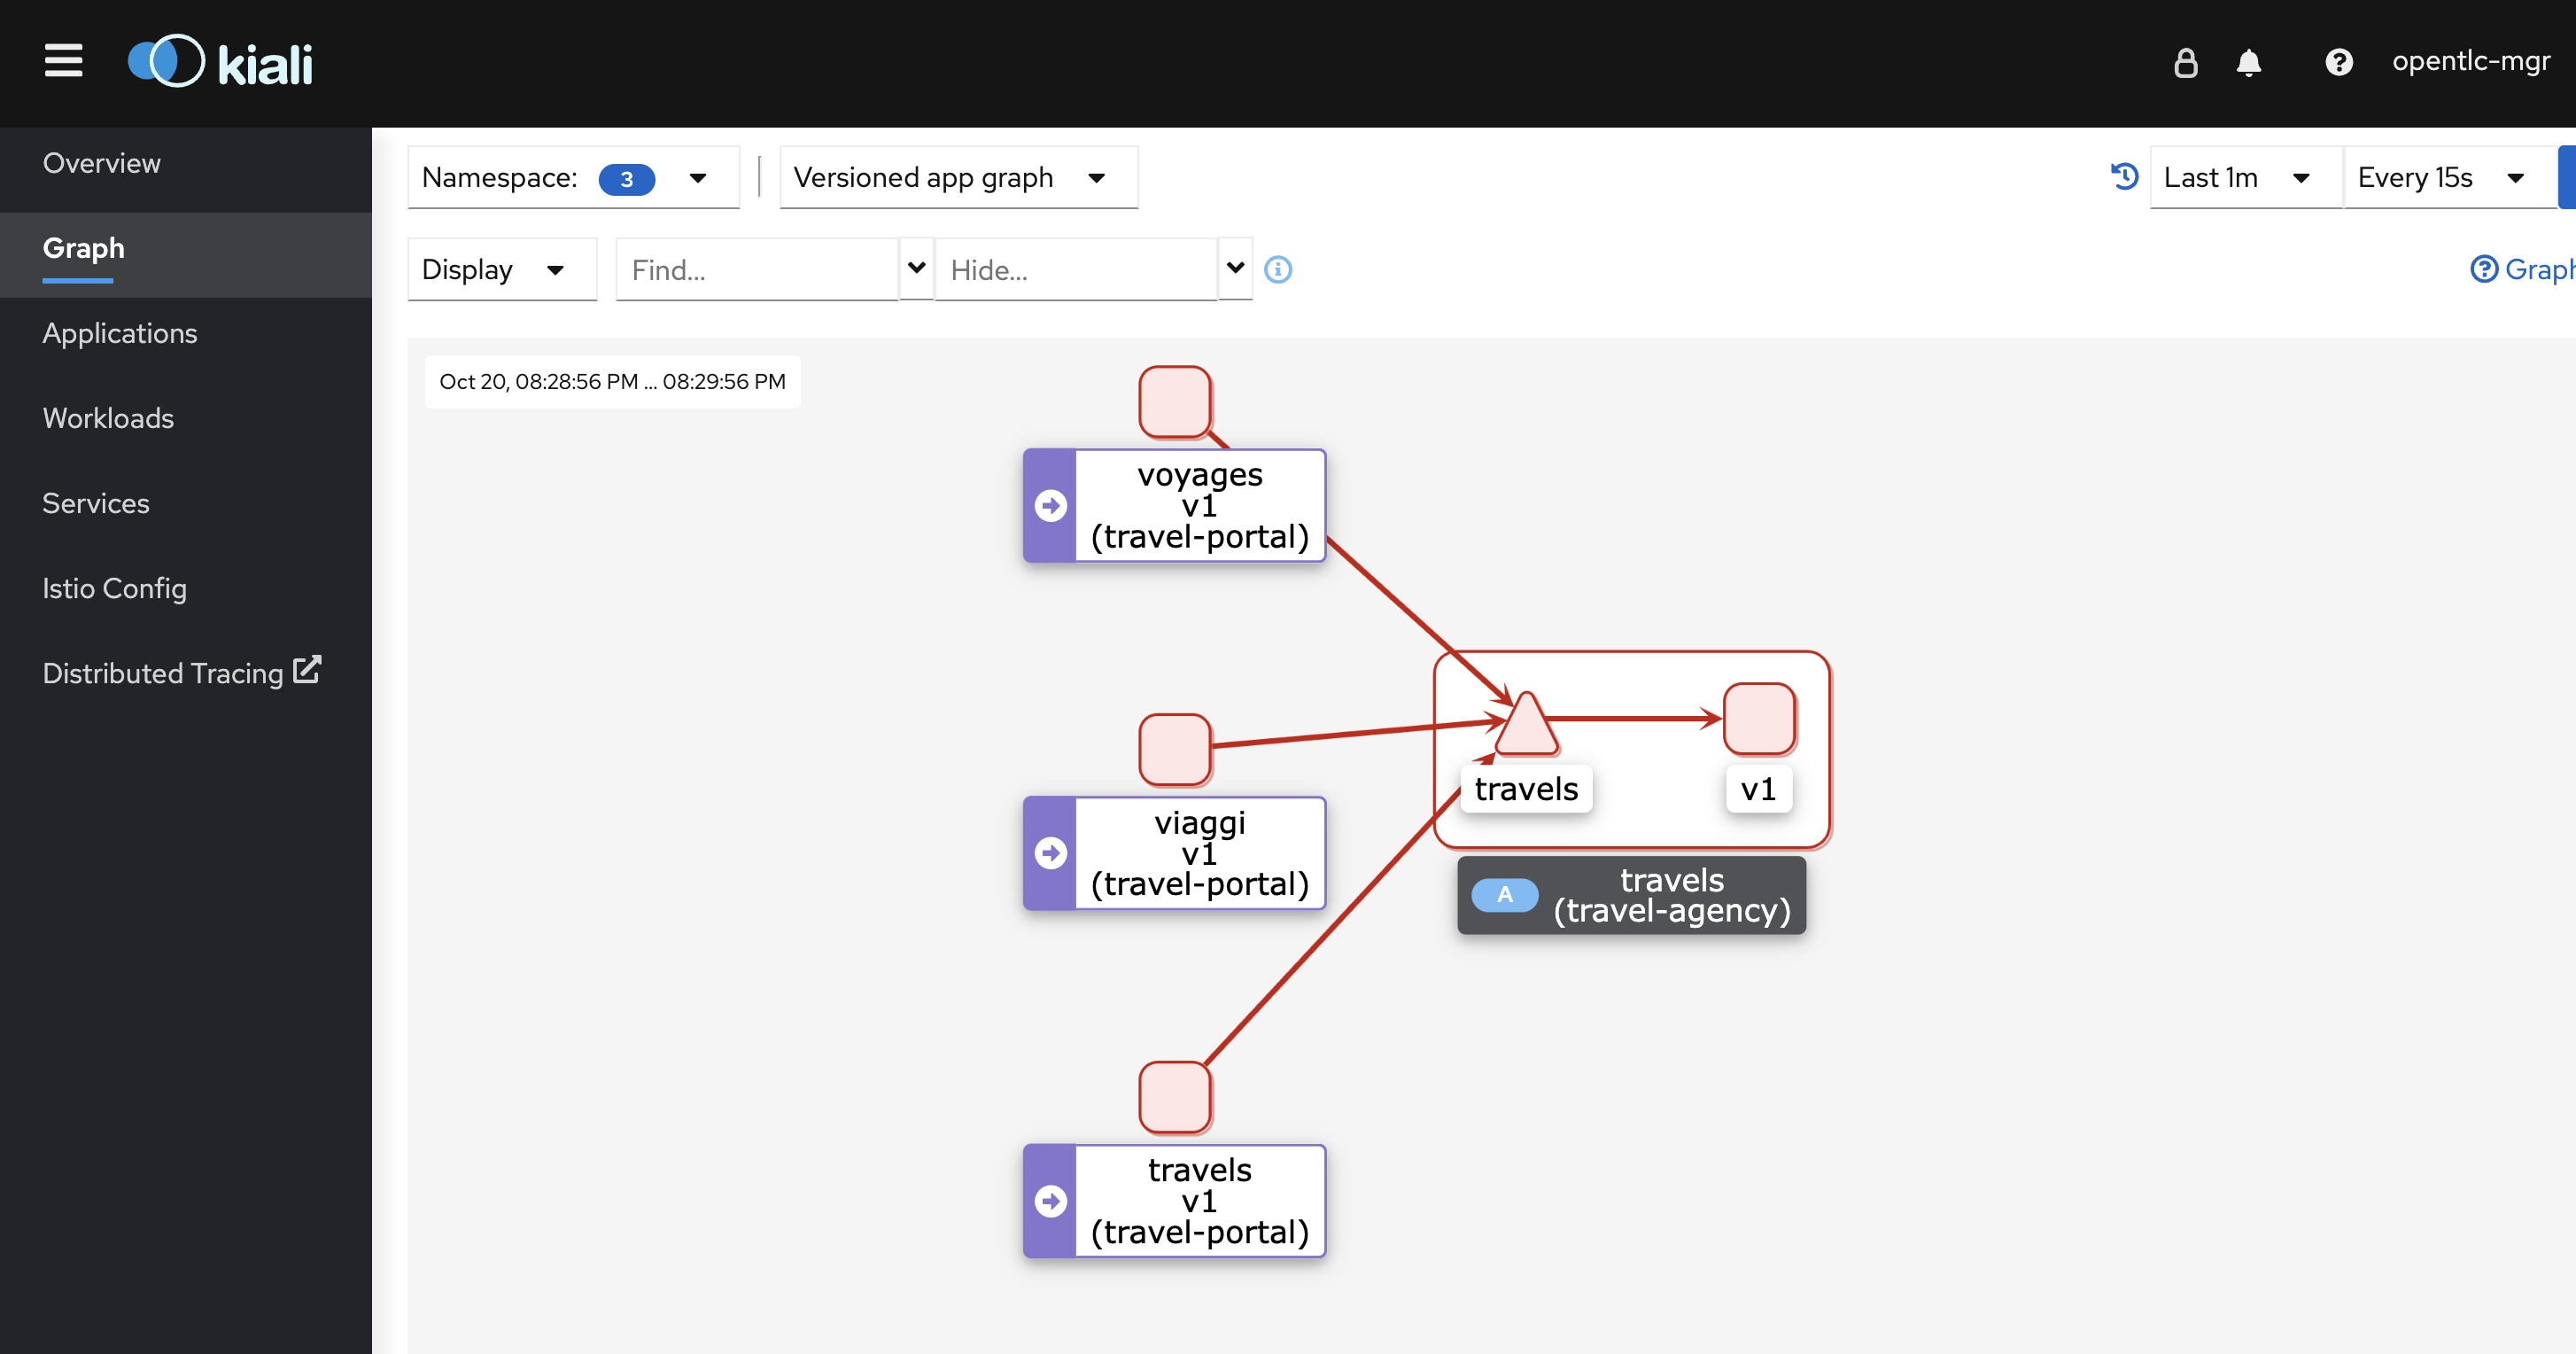Click Every 15s refresh interval dropdown
This screenshot has height=1354, width=2576.
click(x=2443, y=175)
